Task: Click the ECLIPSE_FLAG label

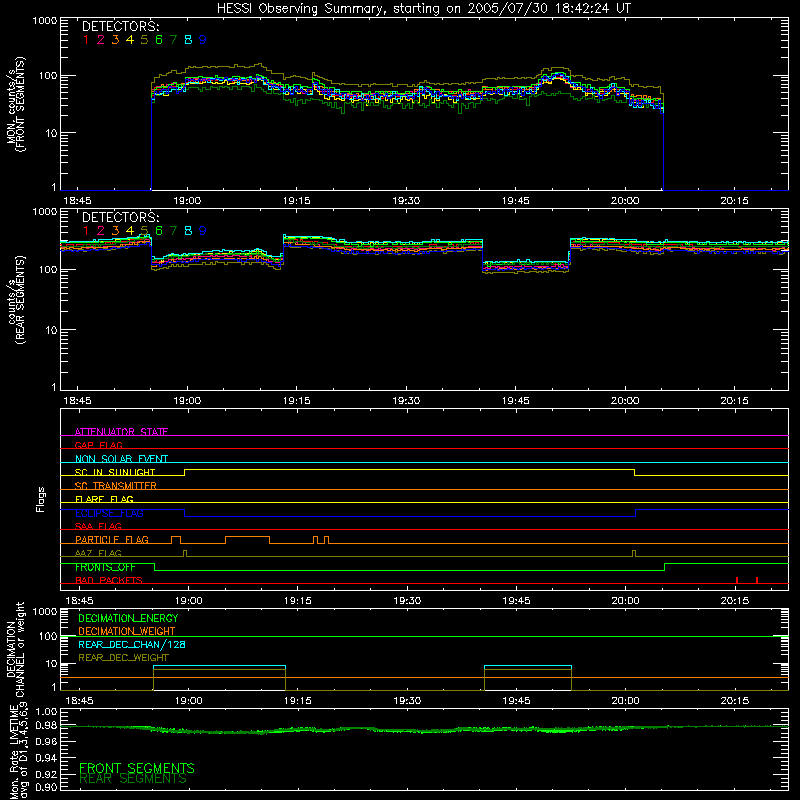Action: tap(109, 513)
